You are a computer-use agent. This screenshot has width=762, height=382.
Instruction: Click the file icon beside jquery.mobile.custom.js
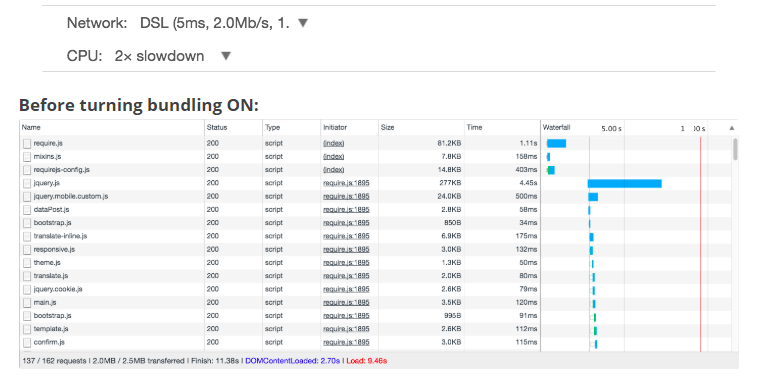27,196
